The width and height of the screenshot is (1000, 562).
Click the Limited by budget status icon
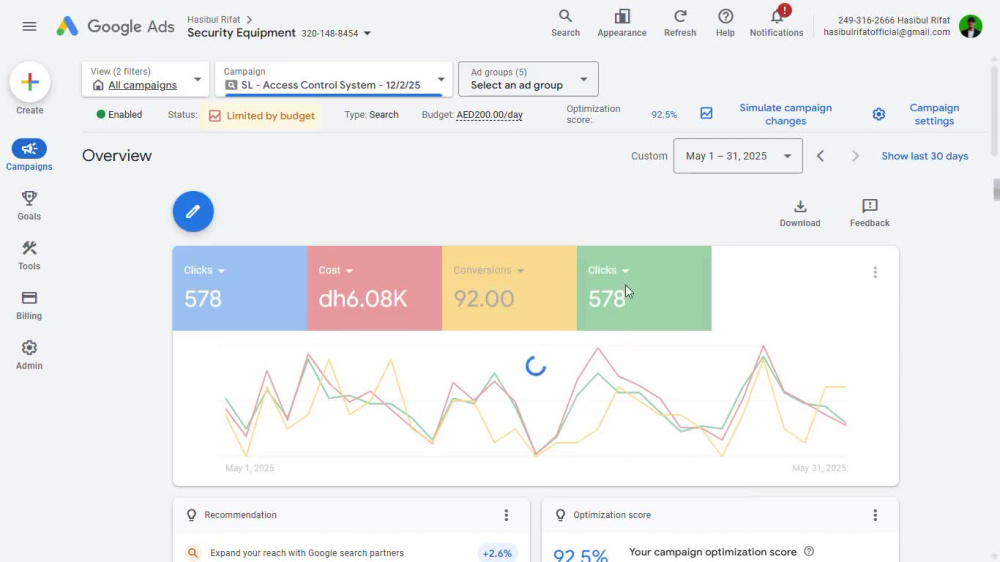click(x=215, y=115)
